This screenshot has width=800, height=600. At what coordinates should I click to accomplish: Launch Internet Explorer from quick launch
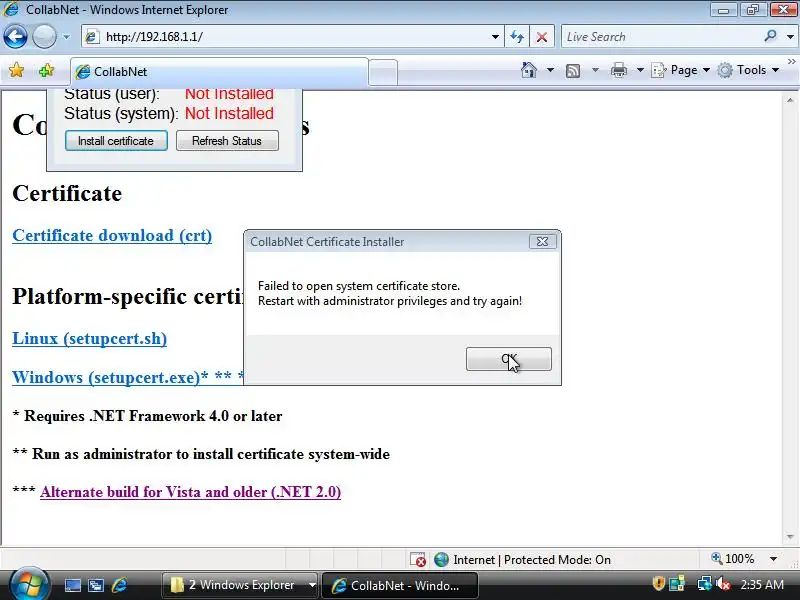point(119,585)
